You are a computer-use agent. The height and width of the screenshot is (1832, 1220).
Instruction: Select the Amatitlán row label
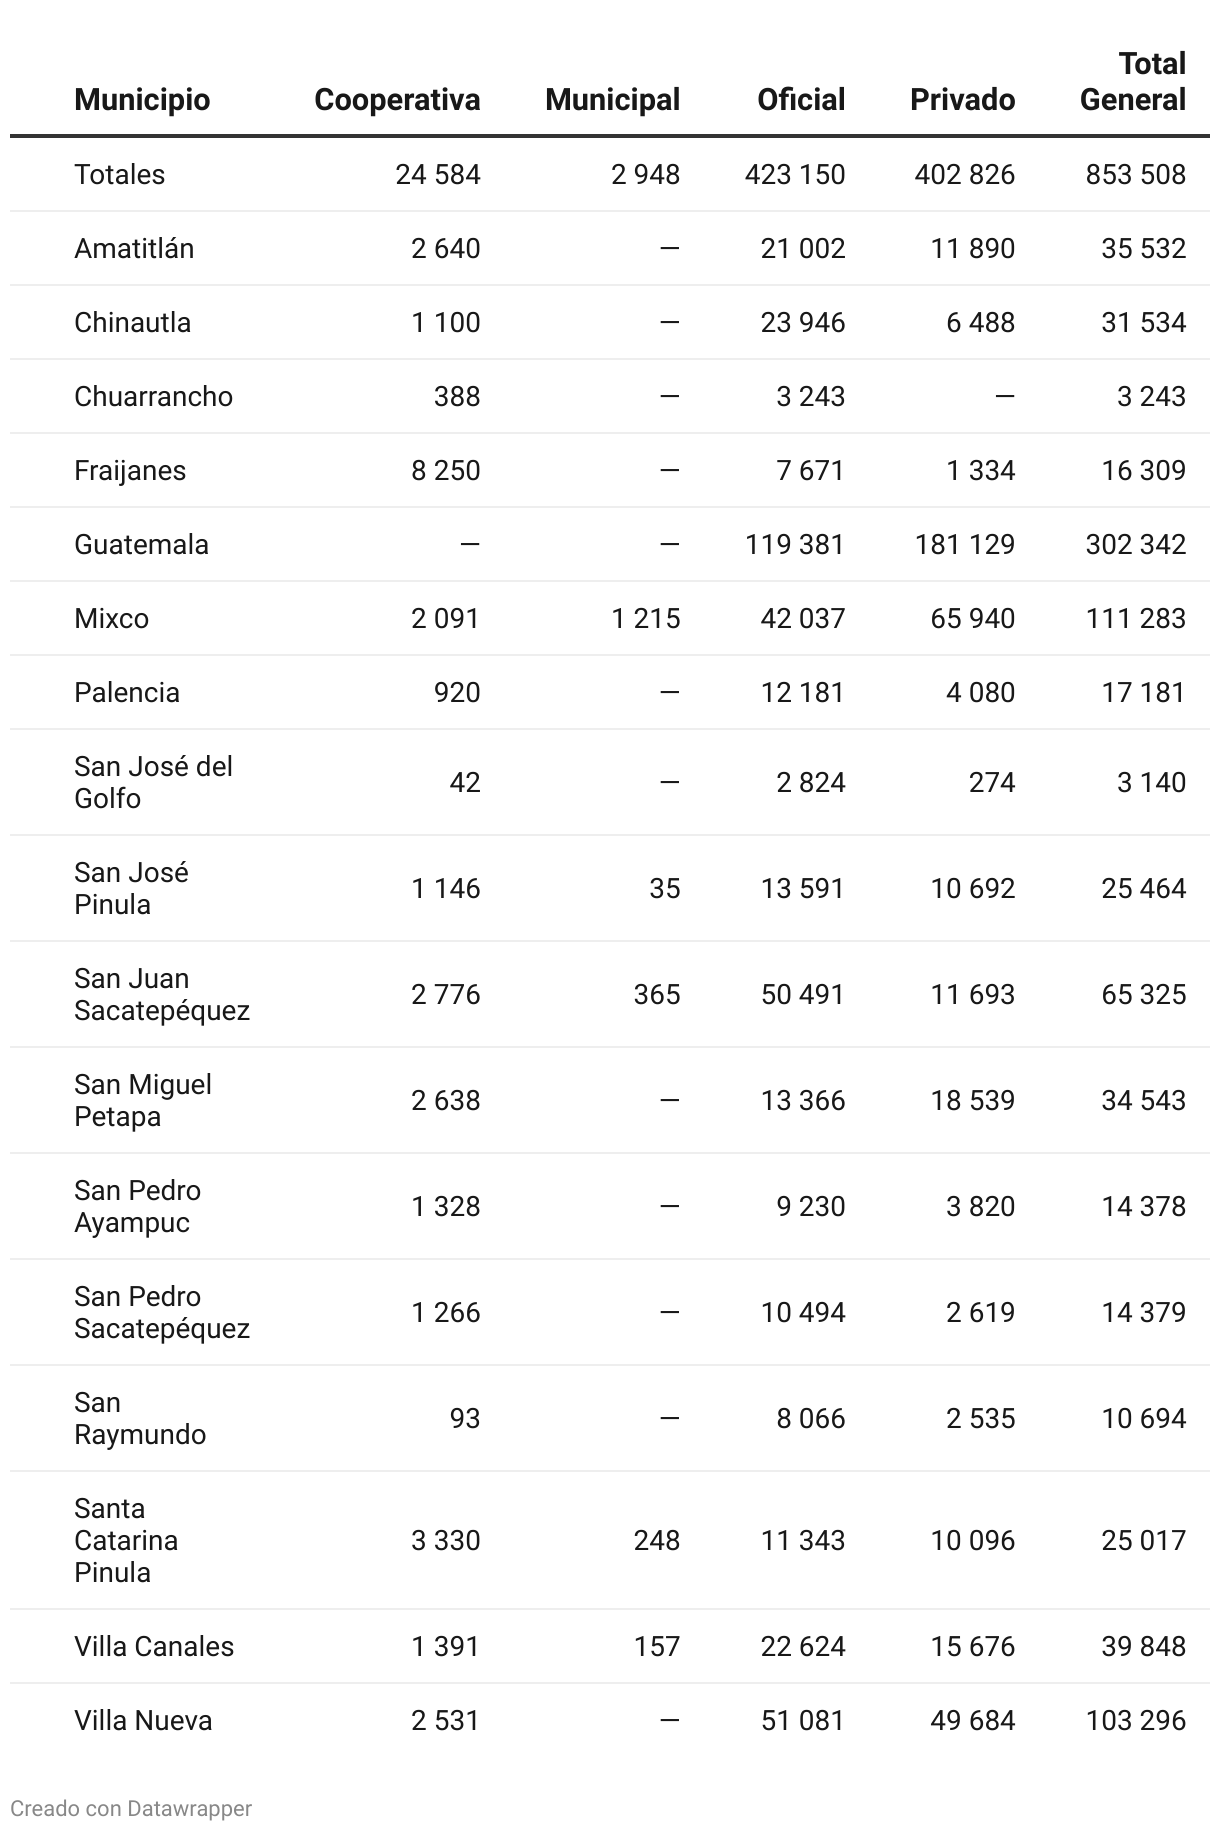point(134,249)
